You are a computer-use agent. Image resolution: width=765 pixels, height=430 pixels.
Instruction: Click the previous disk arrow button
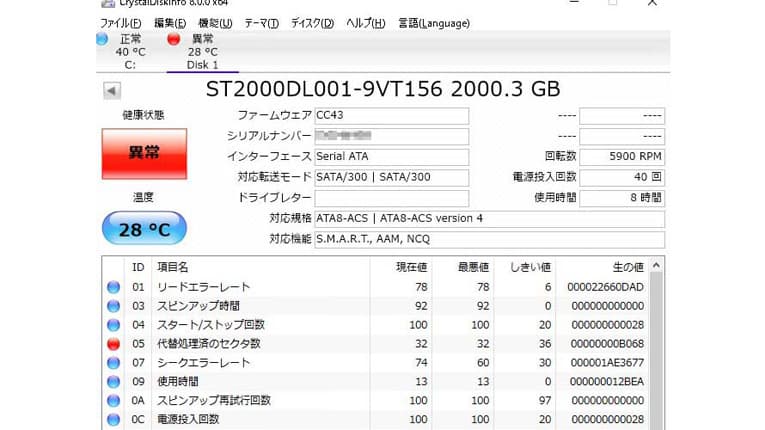tap(112, 90)
